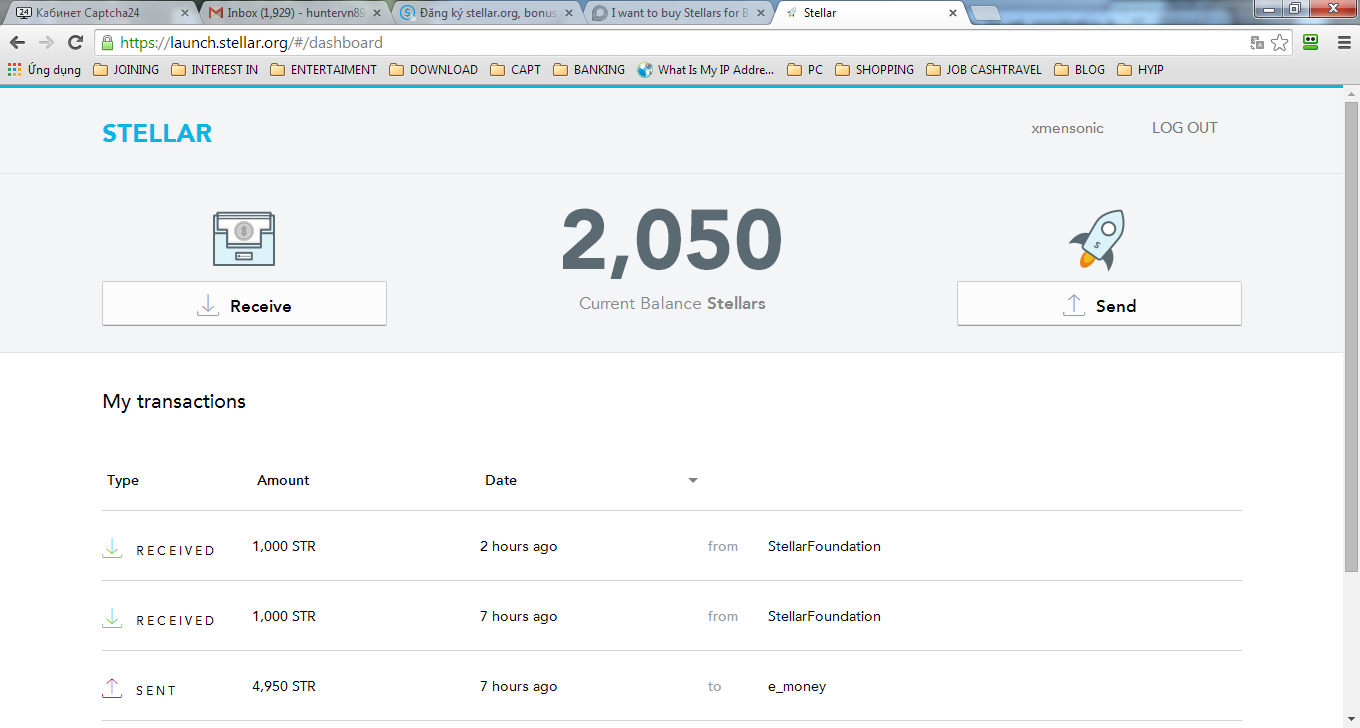Click the translate icon in address bar
This screenshot has height=728, width=1360.
1257,43
